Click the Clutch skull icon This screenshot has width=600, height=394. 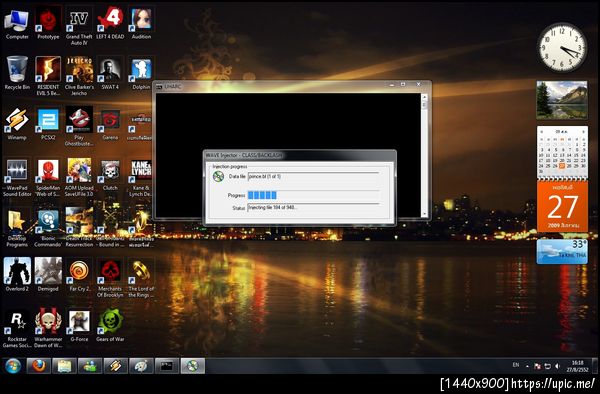click(110, 174)
